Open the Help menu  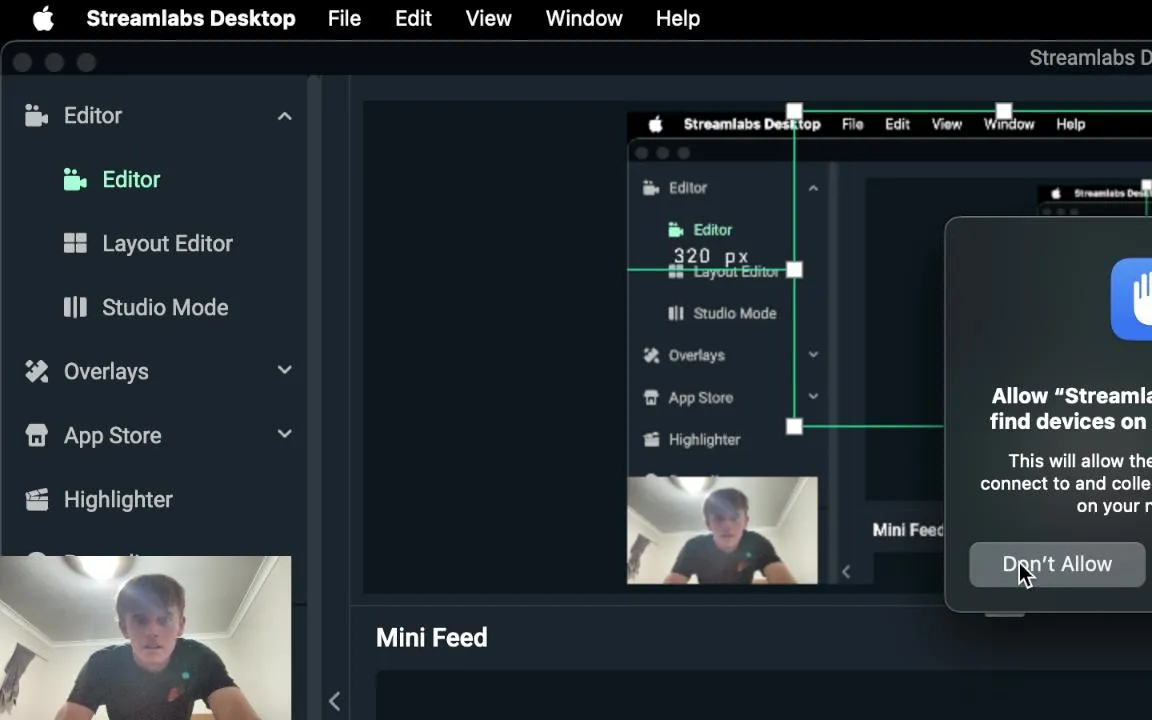tap(677, 18)
